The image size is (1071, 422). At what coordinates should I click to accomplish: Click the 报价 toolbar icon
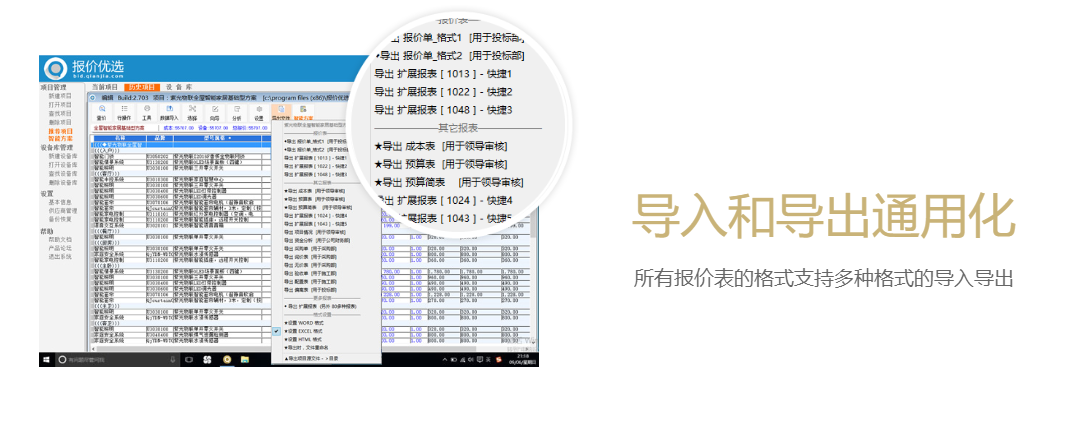pos(101,112)
